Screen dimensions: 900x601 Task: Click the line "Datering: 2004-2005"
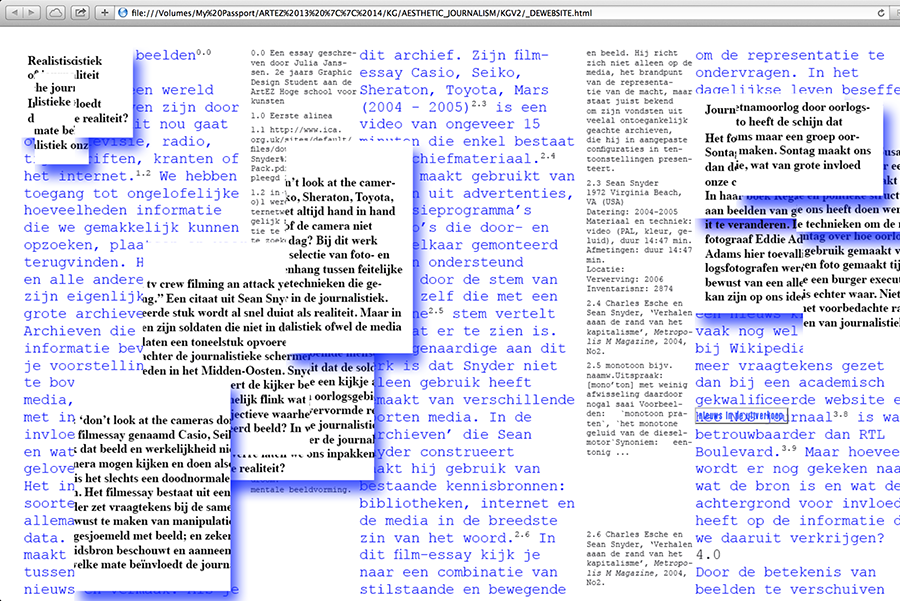pos(632,212)
